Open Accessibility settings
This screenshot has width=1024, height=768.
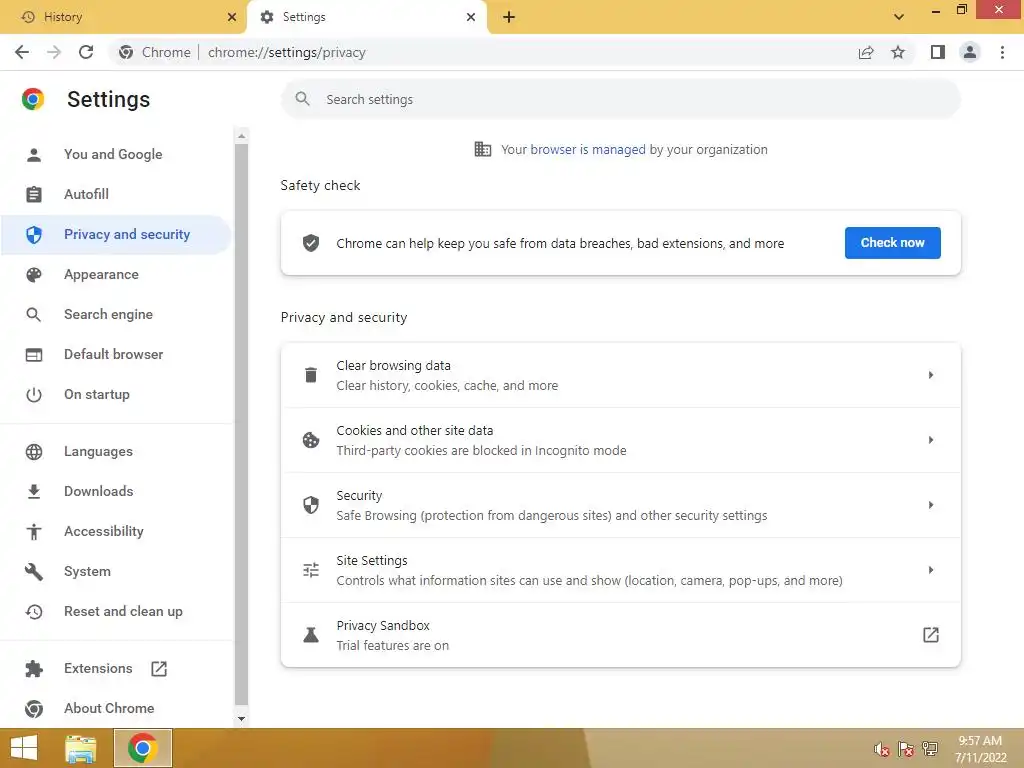tap(116, 532)
